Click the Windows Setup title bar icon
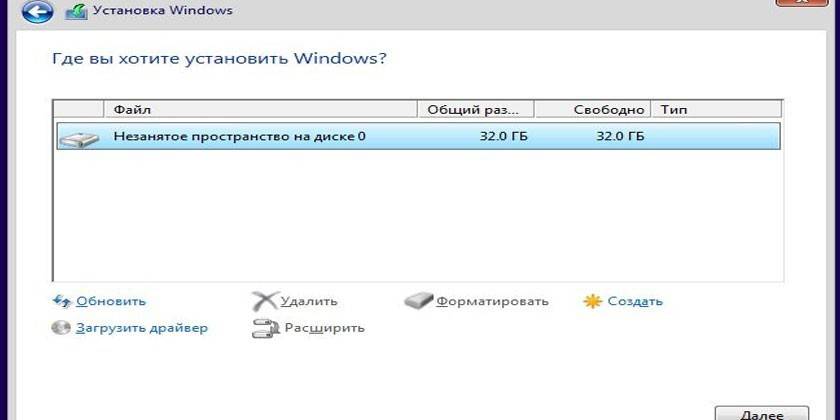840x420 pixels. pyautogui.click(x=76, y=13)
